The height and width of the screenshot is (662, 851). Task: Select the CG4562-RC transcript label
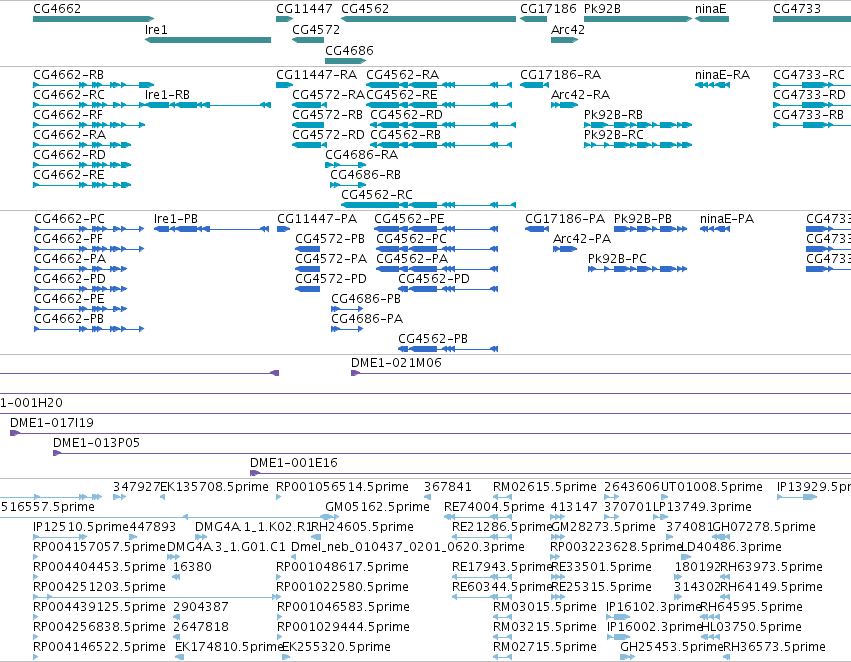point(377,195)
